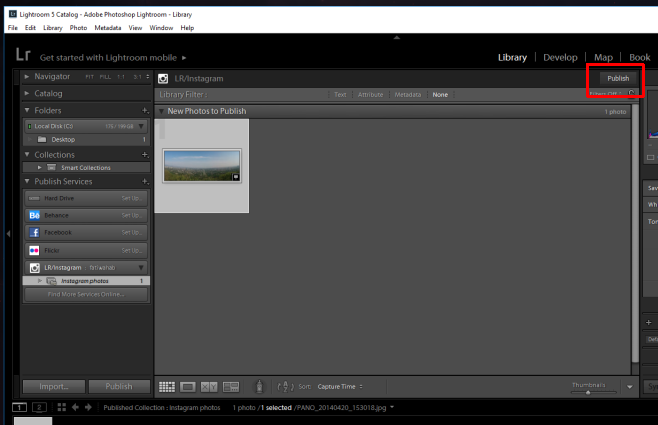This screenshot has width=658, height=425.
Task: Click the comment badge on photo thumbnail
Action: coord(236,177)
